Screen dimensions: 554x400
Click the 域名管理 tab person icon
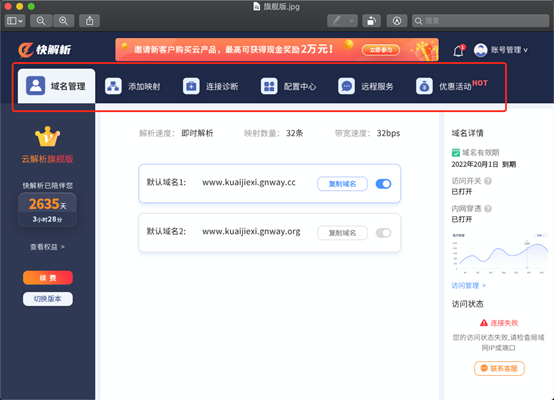click(36, 86)
